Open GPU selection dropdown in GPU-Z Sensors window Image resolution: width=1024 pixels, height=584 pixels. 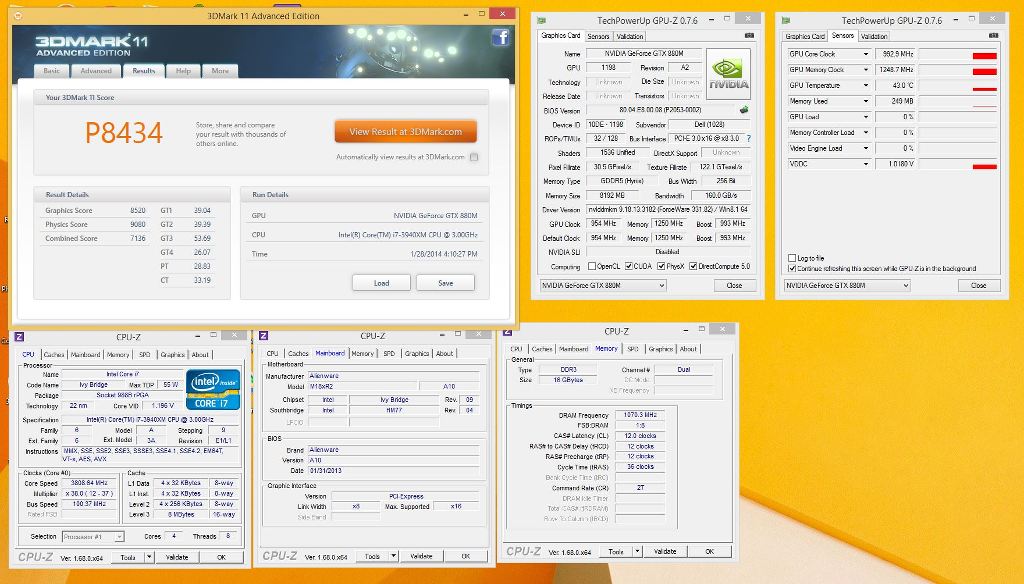pos(847,285)
